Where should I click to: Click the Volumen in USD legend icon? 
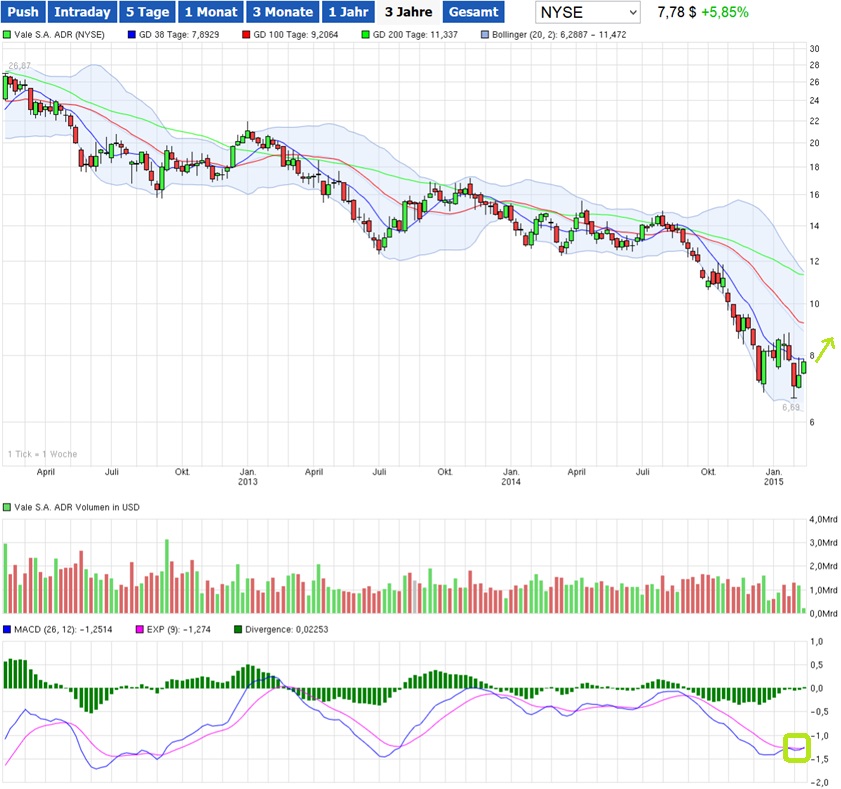coord(7,508)
